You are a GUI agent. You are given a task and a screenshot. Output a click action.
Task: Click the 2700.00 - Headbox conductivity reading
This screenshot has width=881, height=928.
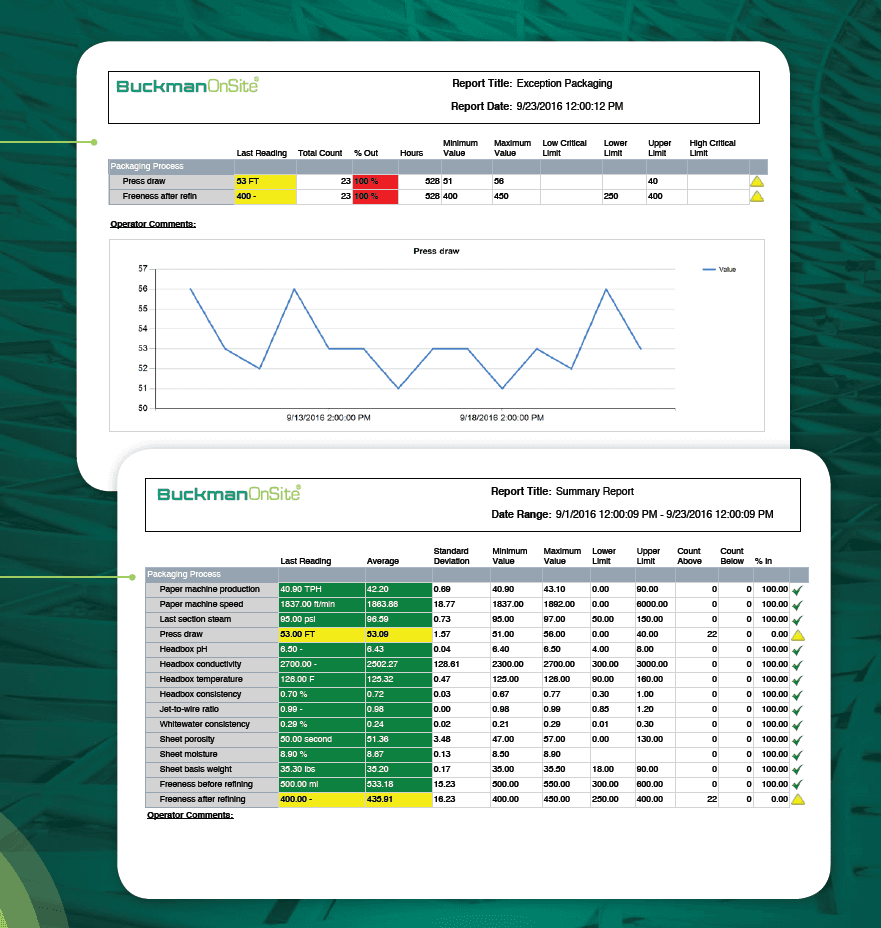pos(322,664)
